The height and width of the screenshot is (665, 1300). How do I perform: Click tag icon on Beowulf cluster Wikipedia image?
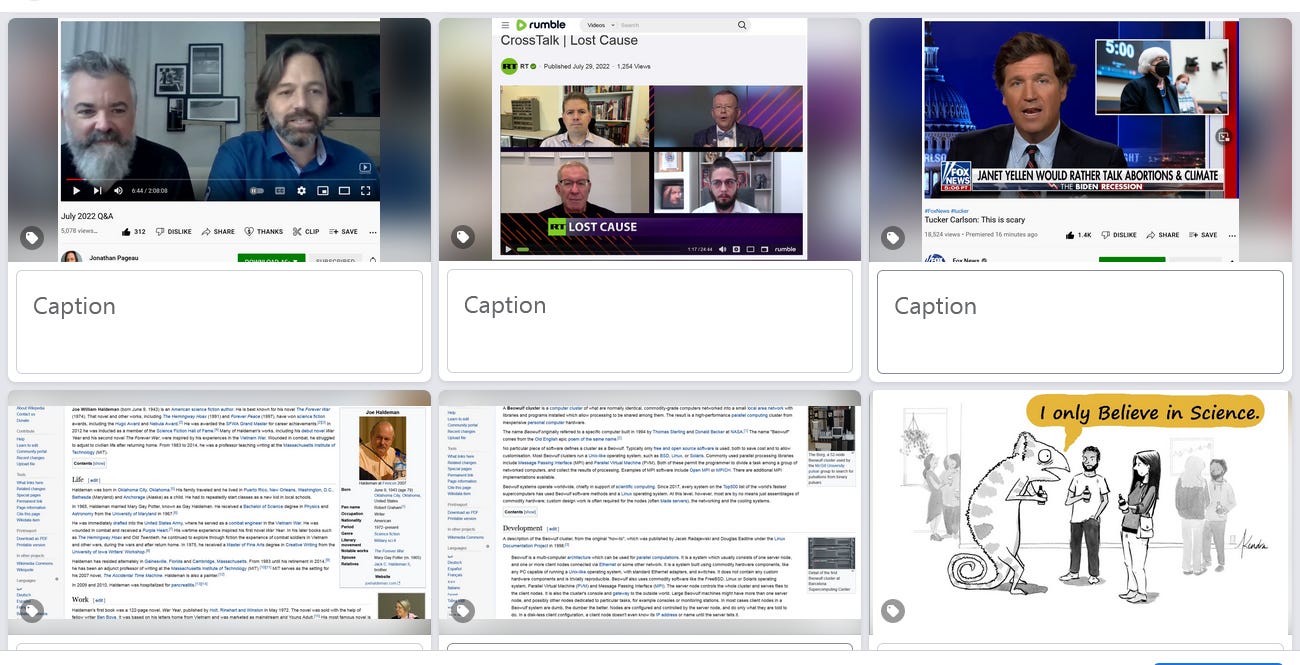pos(462,610)
